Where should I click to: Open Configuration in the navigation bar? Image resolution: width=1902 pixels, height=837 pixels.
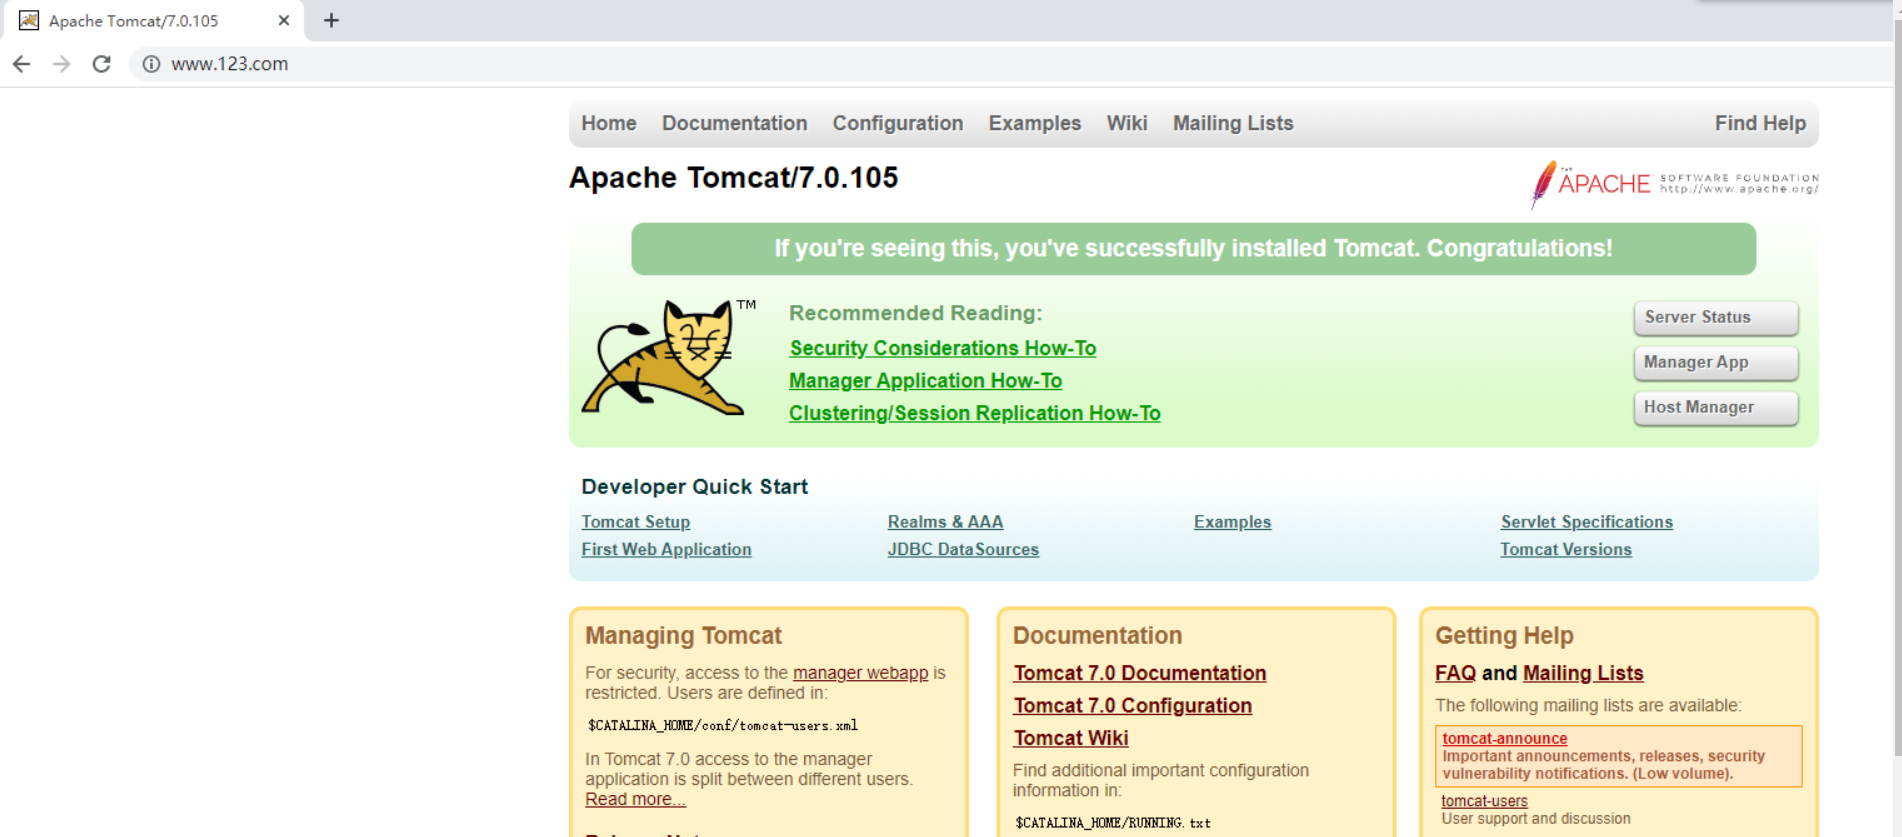pyautogui.click(x=898, y=123)
